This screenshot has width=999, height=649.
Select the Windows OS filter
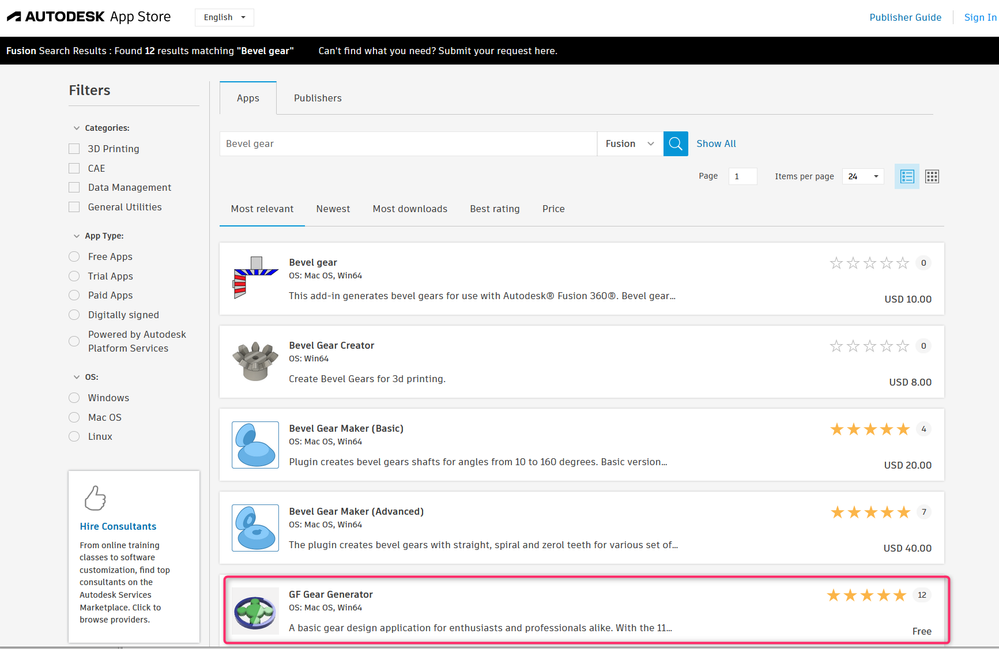(x=74, y=397)
